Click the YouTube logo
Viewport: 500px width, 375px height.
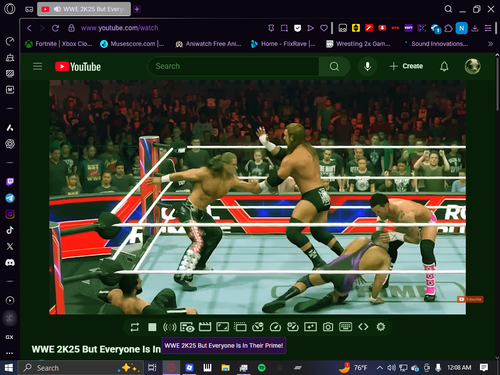(x=78, y=67)
